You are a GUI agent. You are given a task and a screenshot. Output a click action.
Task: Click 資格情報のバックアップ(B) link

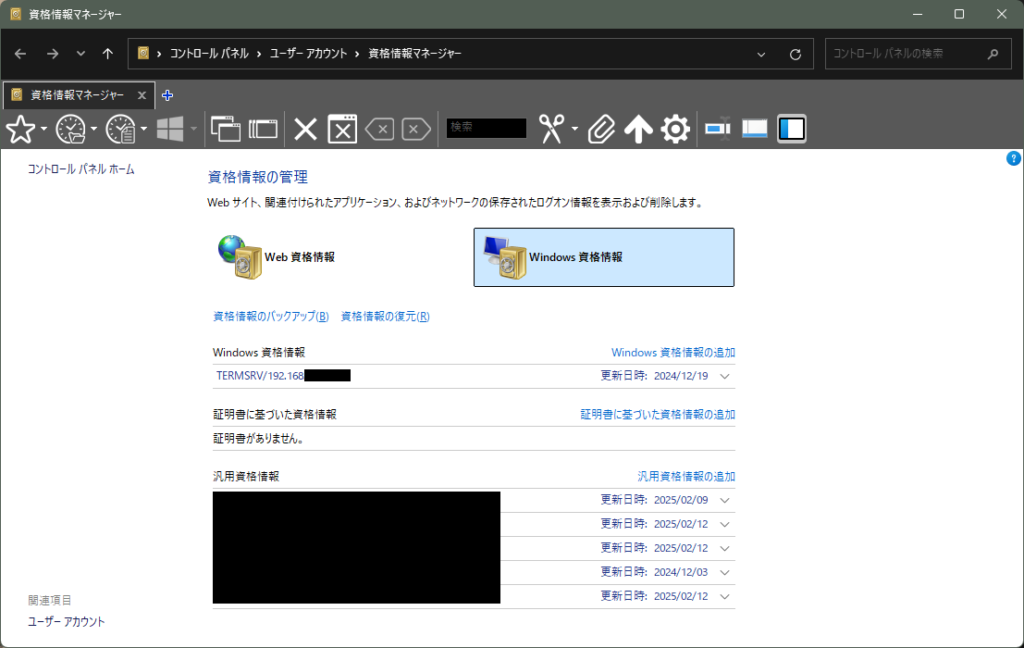click(x=271, y=316)
